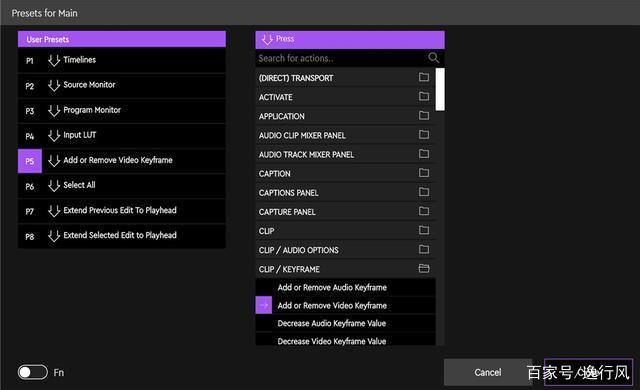Select the P5 preset slot
This screenshot has width=640, height=390.
point(30,161)
